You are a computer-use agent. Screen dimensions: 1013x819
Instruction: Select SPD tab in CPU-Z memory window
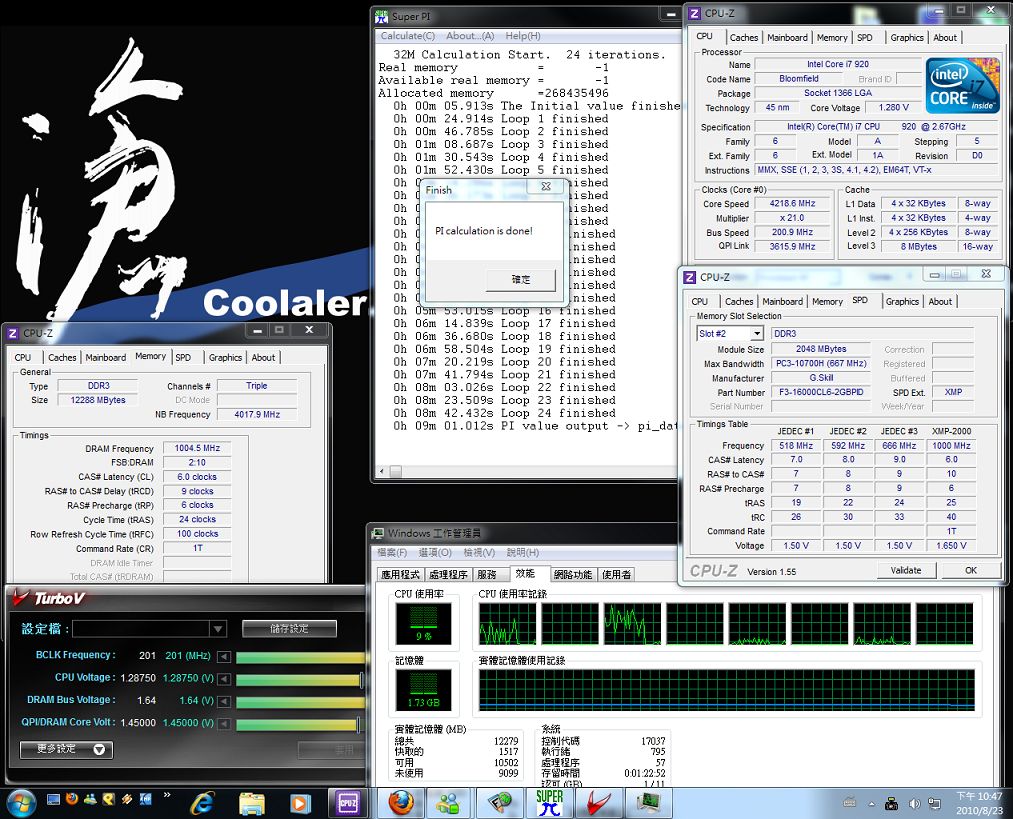click(183, 357)
